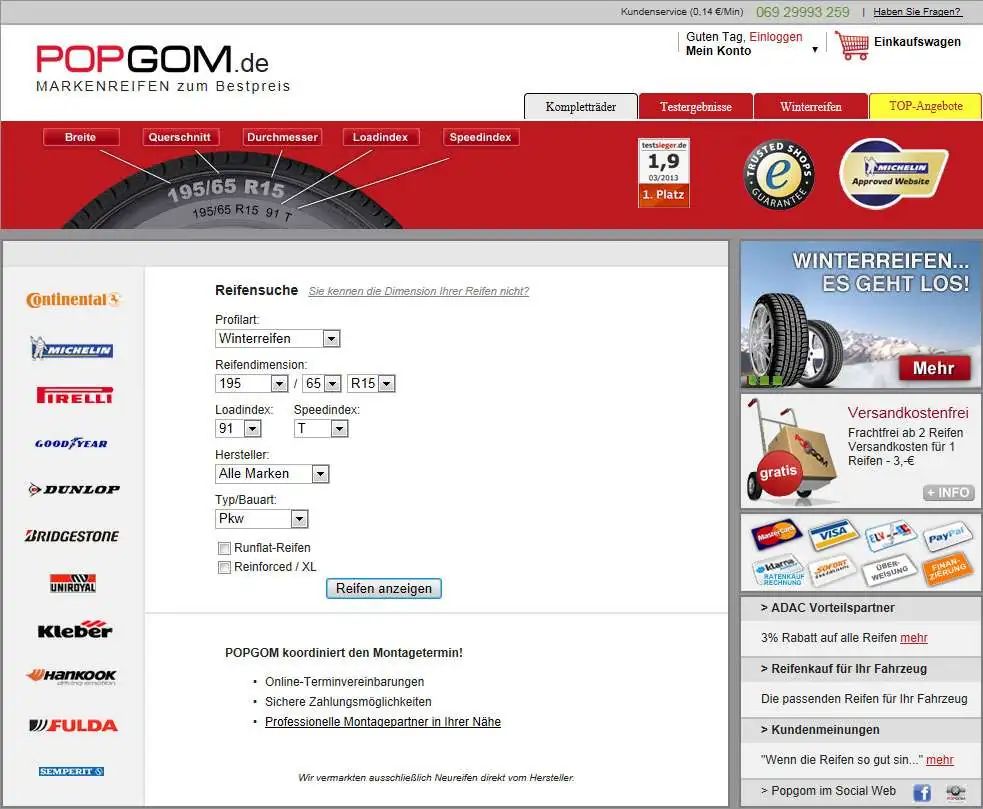This screenshot has width=983, height=809.
Task: Switch to the Kompletträder tab
Action: 581,107
